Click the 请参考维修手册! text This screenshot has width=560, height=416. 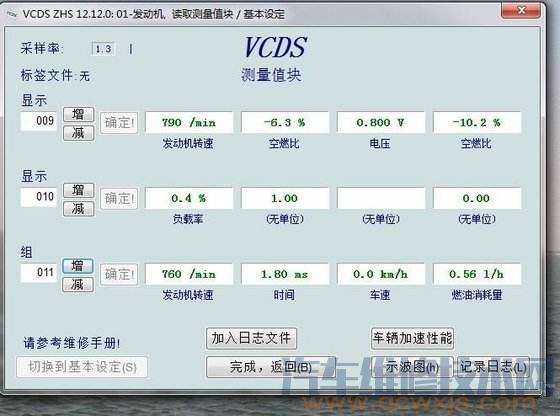72,343
